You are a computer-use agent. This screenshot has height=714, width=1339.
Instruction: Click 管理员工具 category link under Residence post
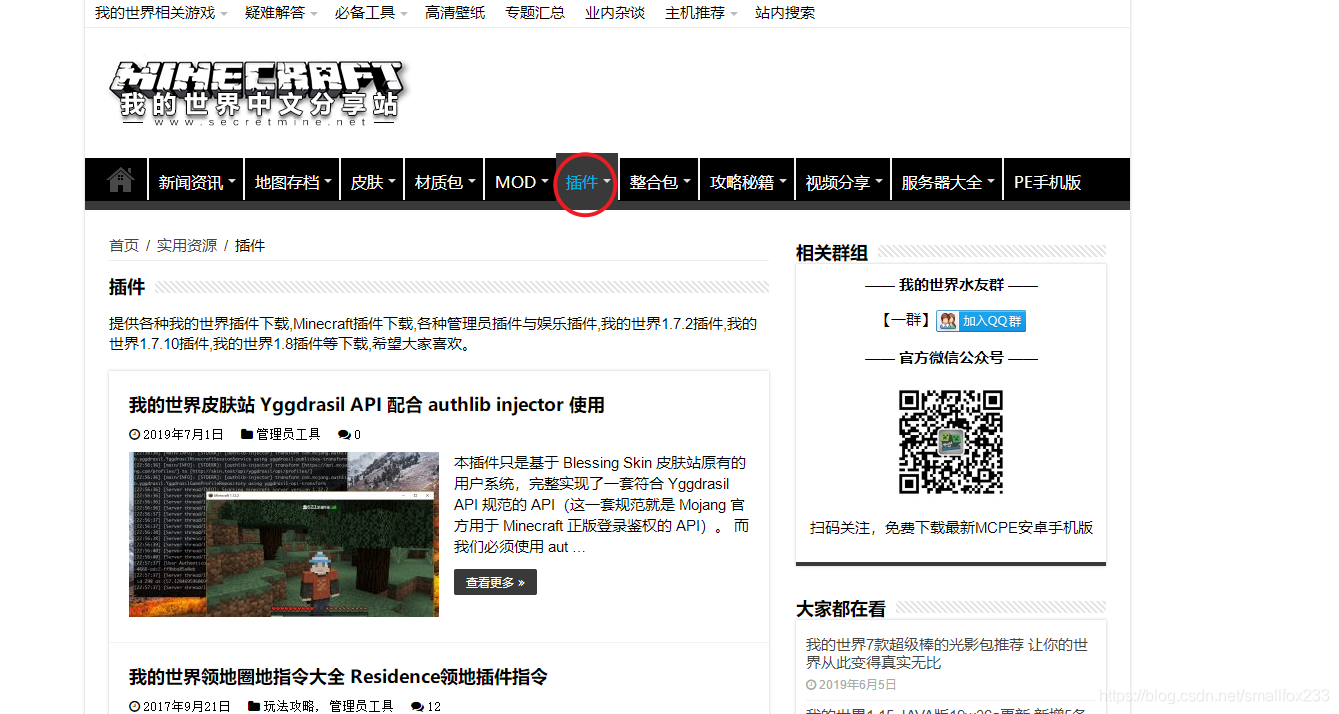(361, 707)
